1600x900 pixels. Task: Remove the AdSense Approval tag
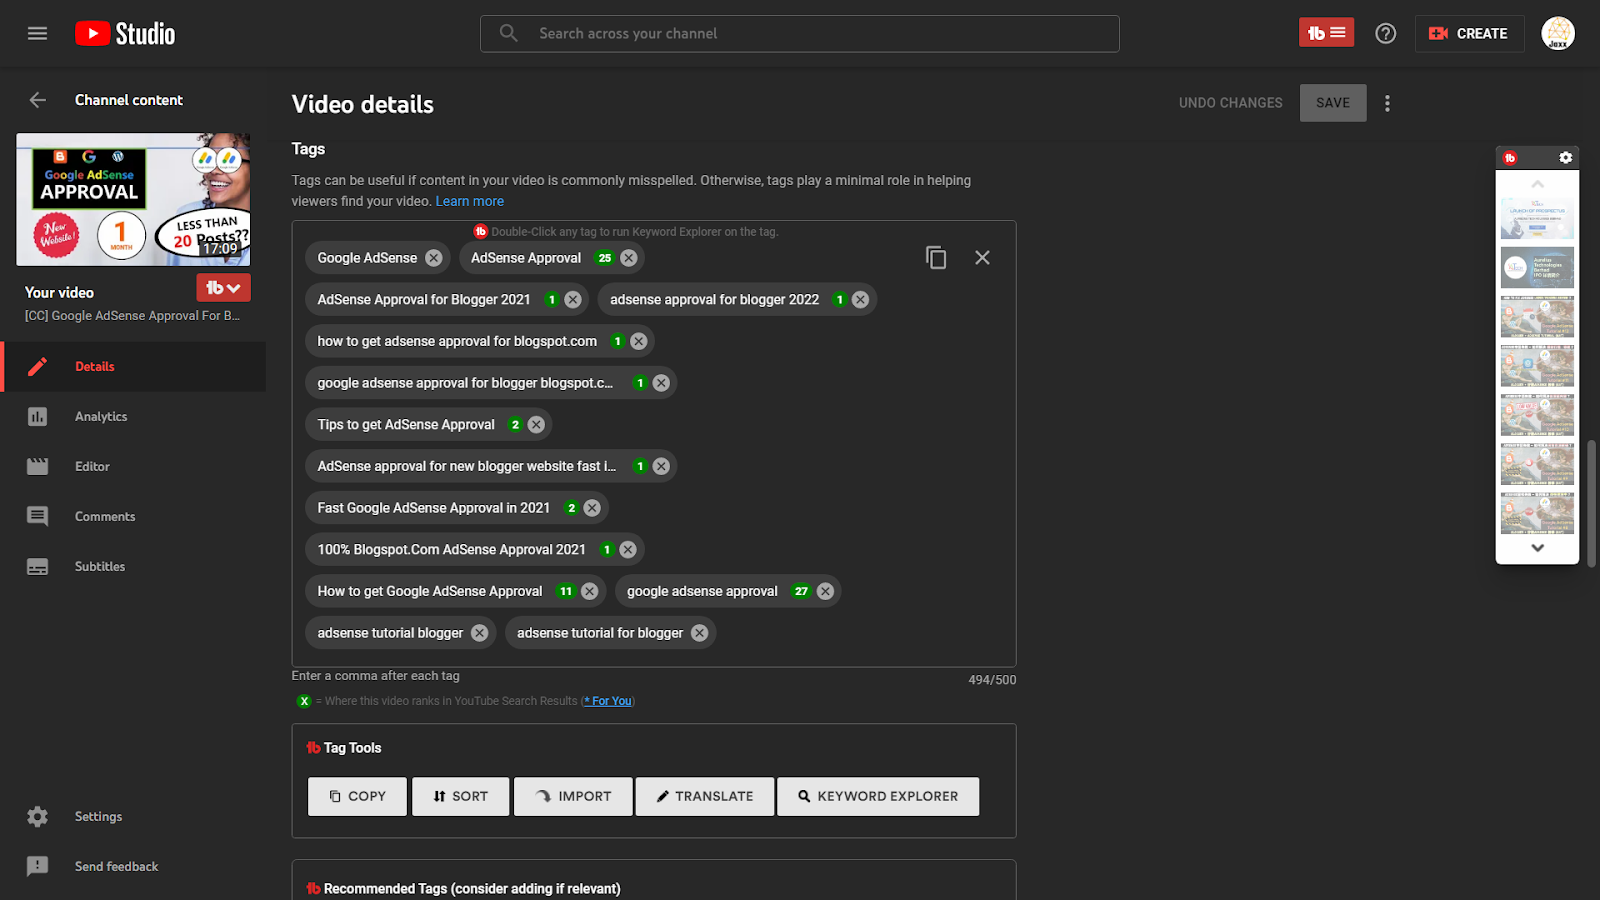click(628, 258)
